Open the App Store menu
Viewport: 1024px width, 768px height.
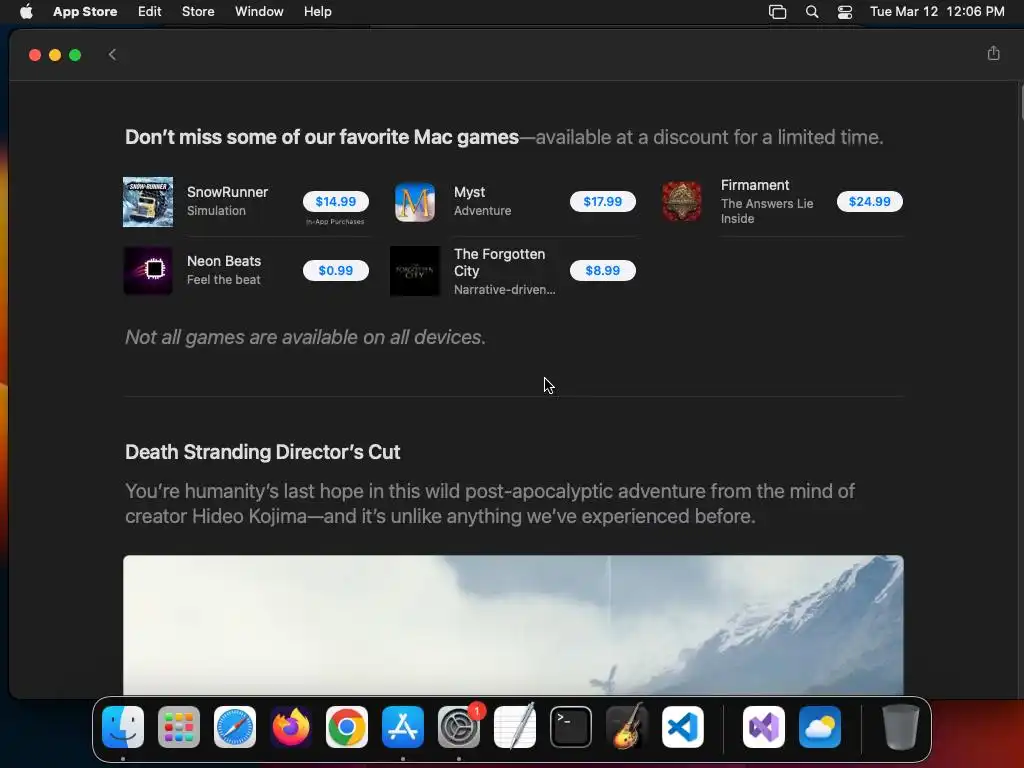(x=85, y=12)
